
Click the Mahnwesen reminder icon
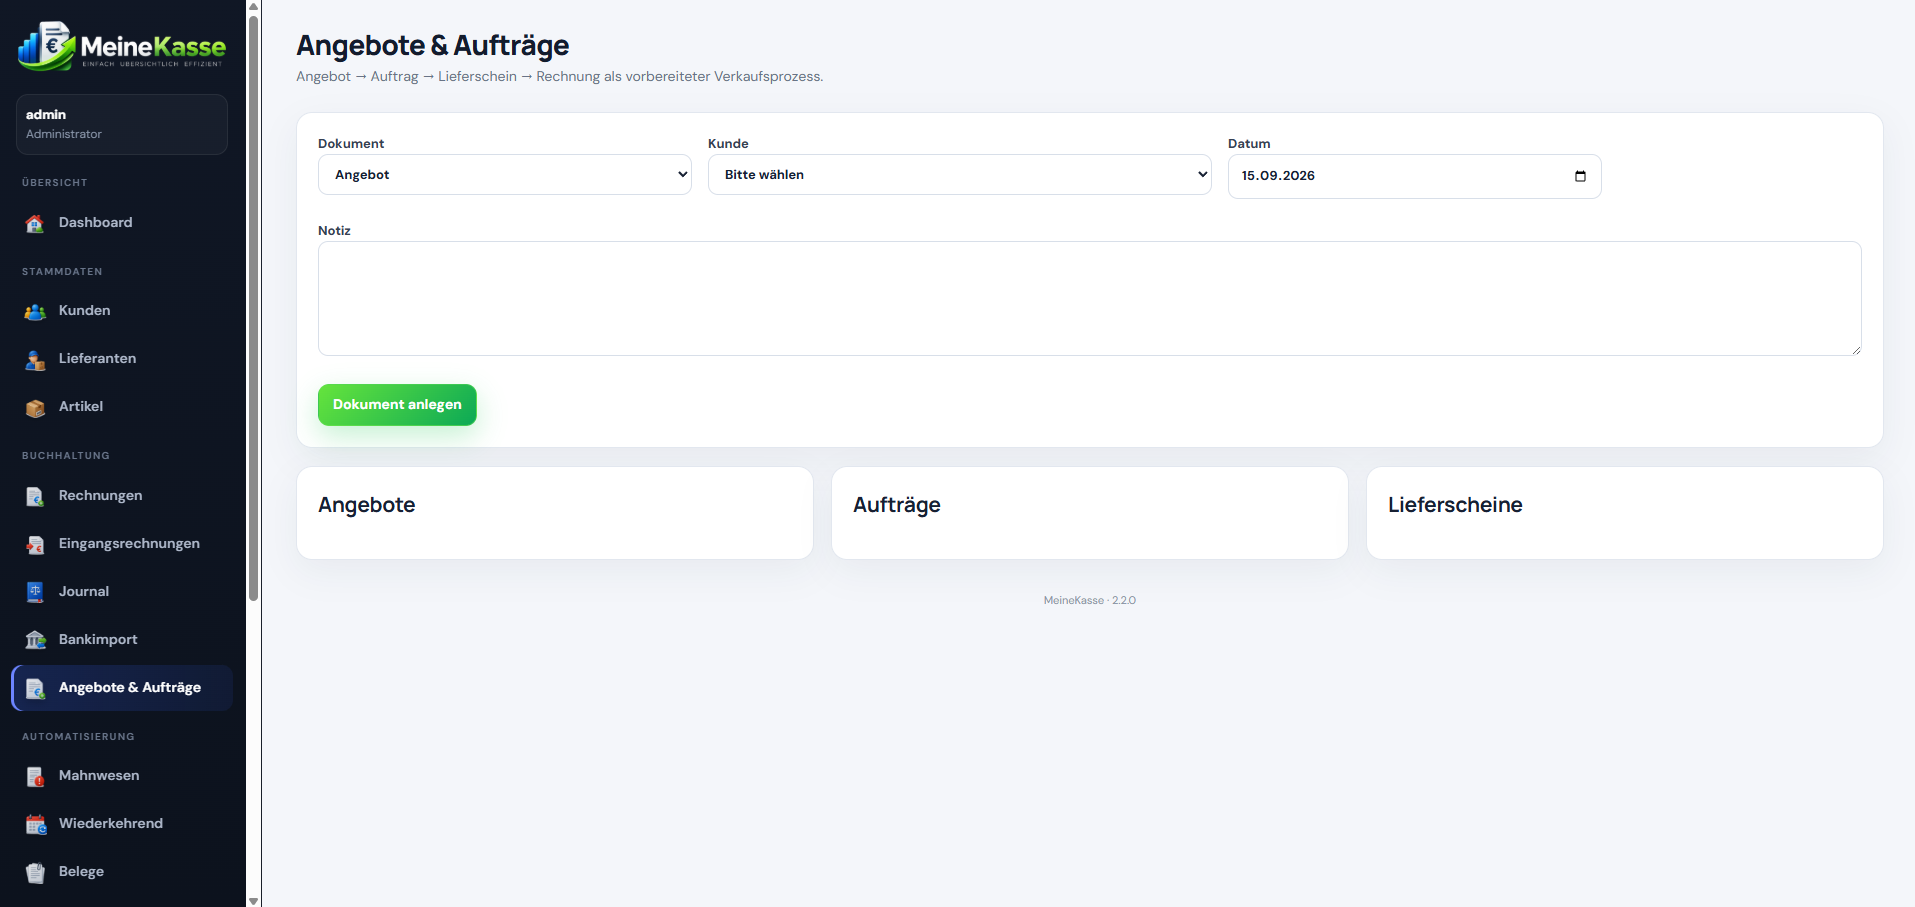(35, 776)
